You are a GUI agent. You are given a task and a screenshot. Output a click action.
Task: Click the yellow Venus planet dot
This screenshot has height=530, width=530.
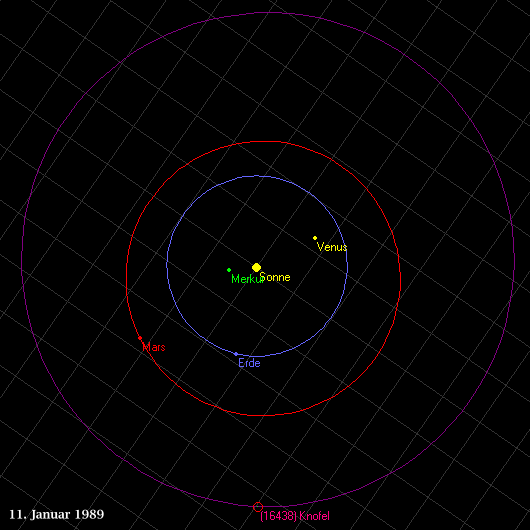click(x=315, y=238)
